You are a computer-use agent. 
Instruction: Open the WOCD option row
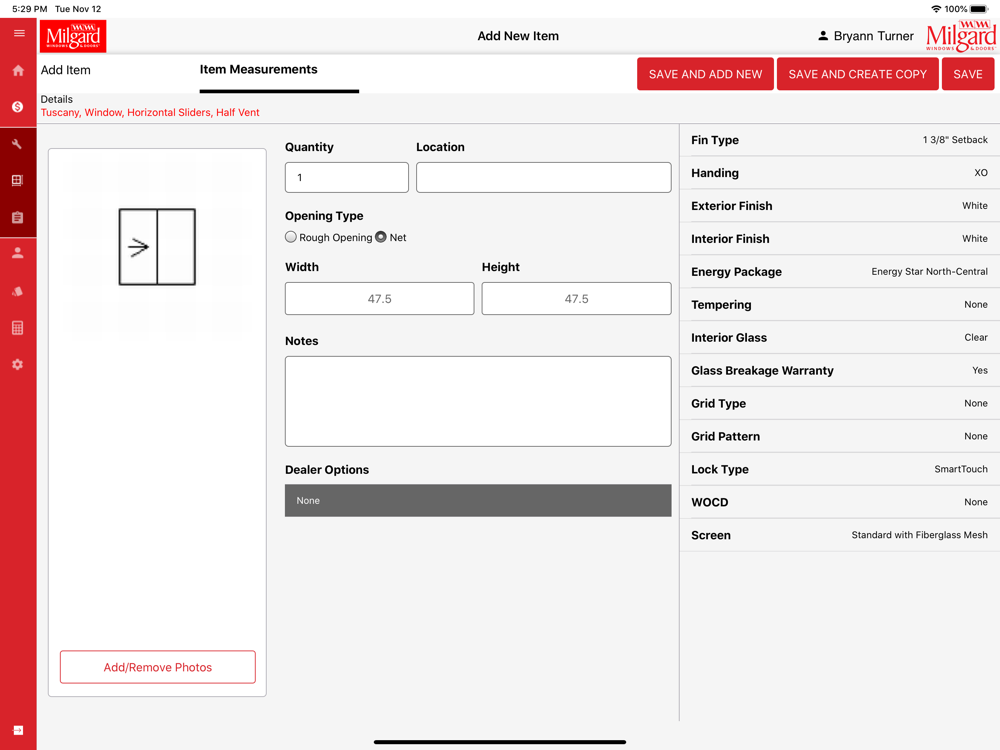pyautogui.click(x=839, y=503)
